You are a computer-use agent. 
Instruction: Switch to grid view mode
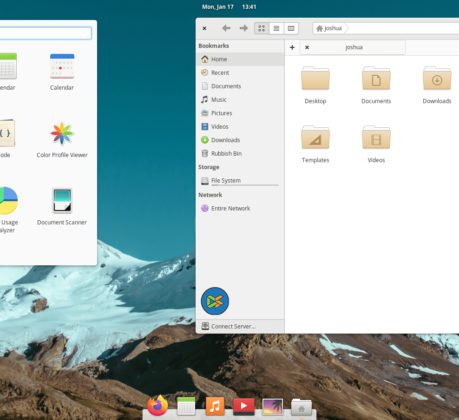[x=262, y=28]
